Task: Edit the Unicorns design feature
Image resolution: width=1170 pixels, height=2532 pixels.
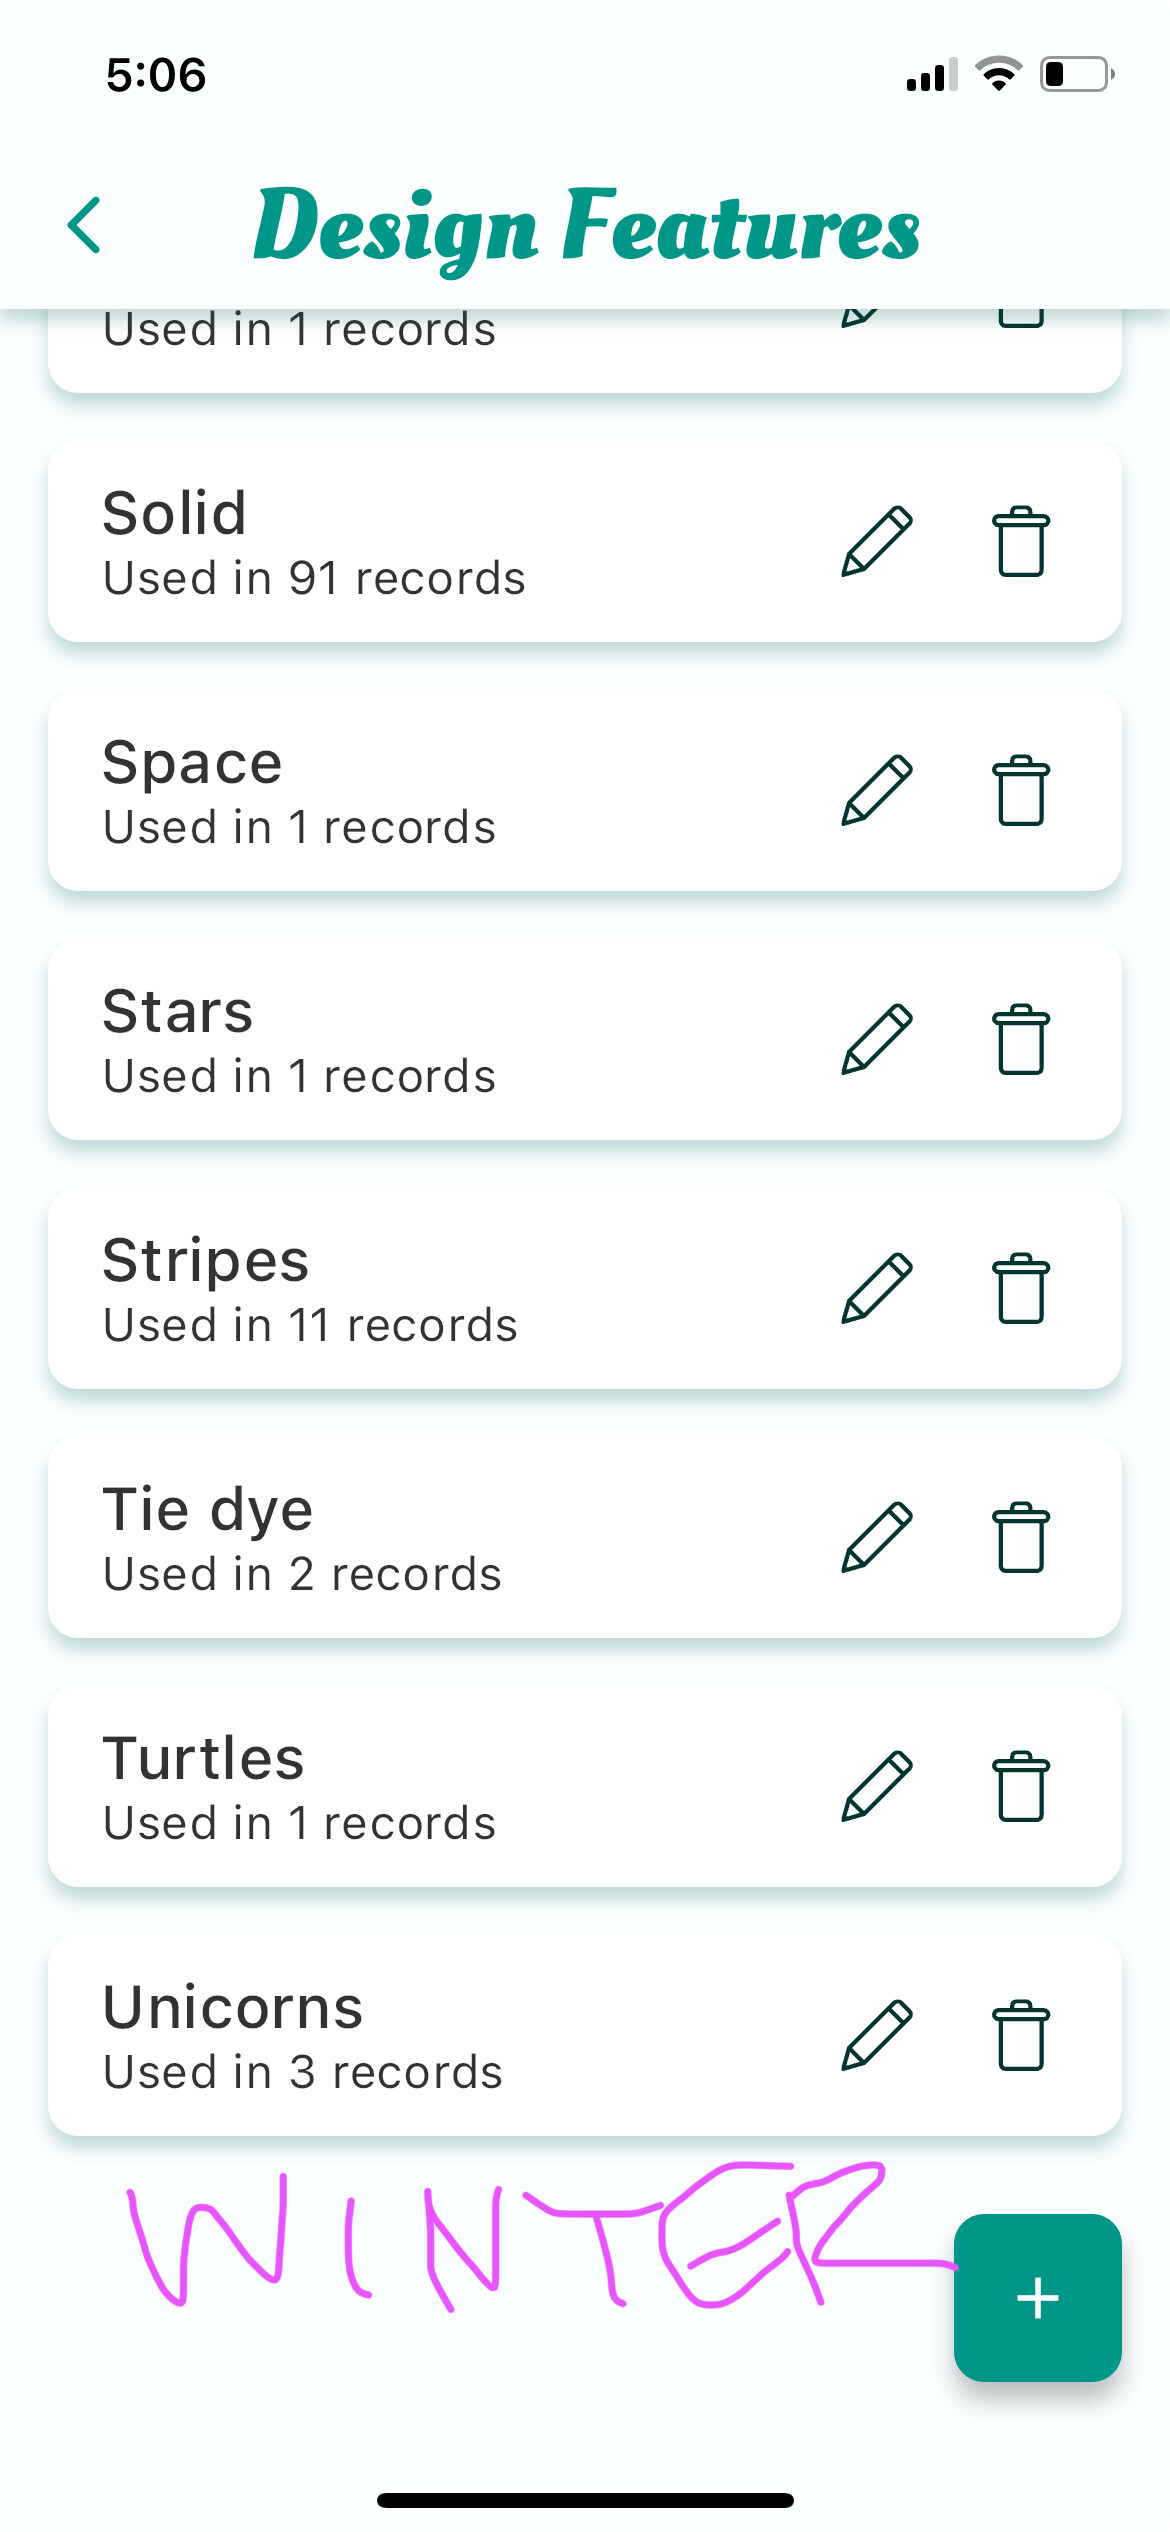Action: 876,2035
